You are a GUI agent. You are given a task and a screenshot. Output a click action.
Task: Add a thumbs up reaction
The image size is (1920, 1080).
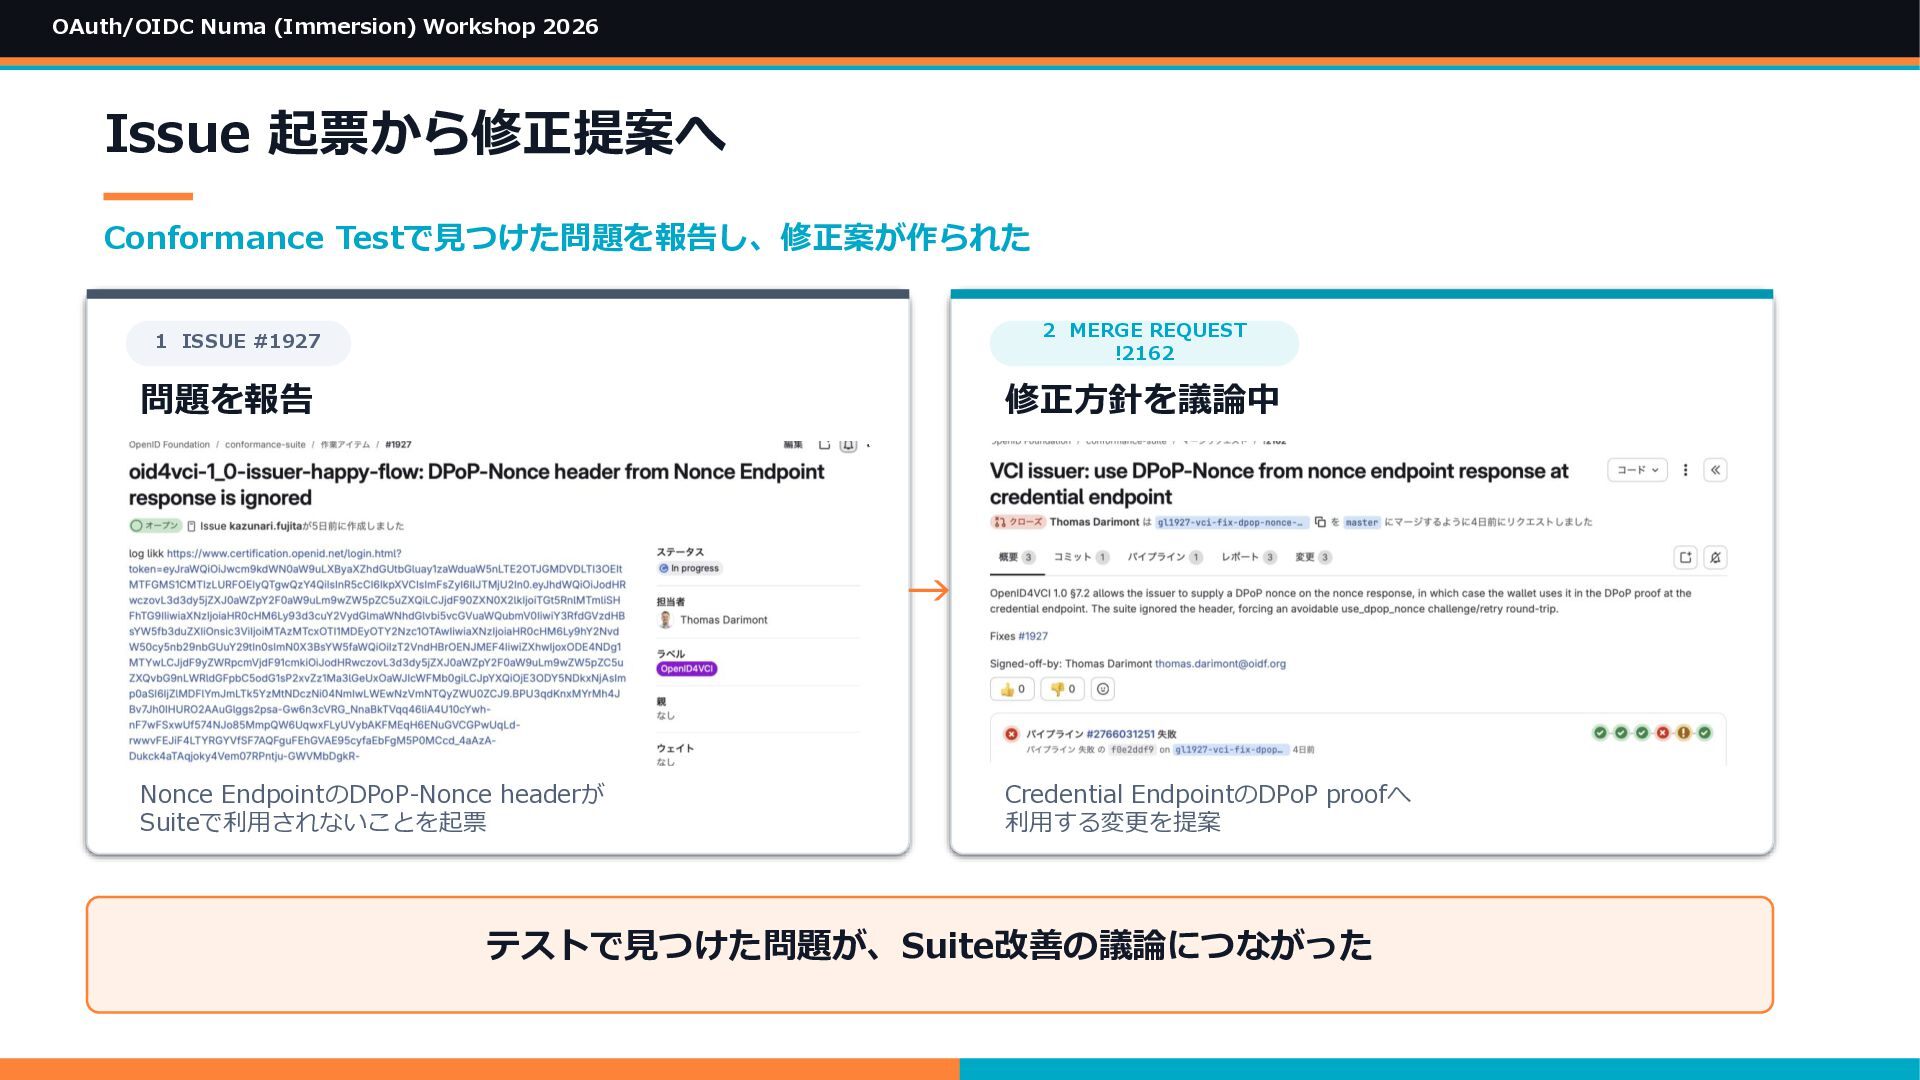[x=1012, y=689]
